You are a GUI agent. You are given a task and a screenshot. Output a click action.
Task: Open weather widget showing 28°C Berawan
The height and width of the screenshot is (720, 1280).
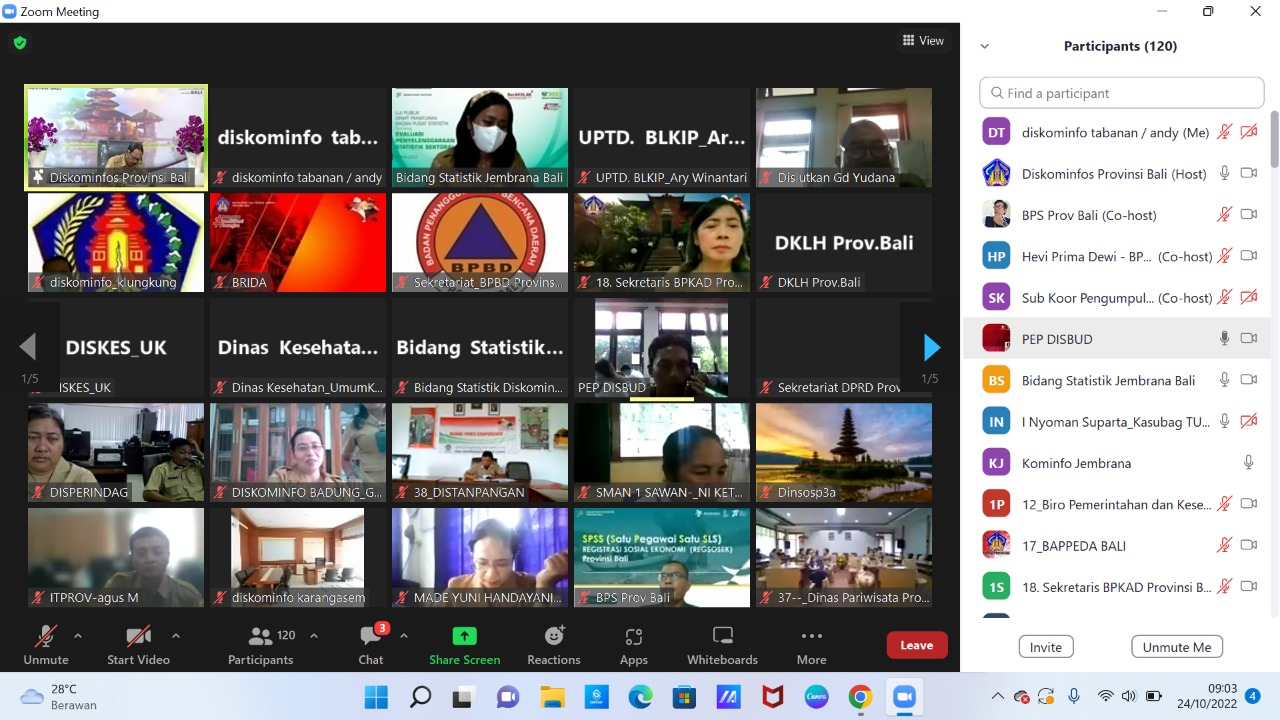(60, 696)
